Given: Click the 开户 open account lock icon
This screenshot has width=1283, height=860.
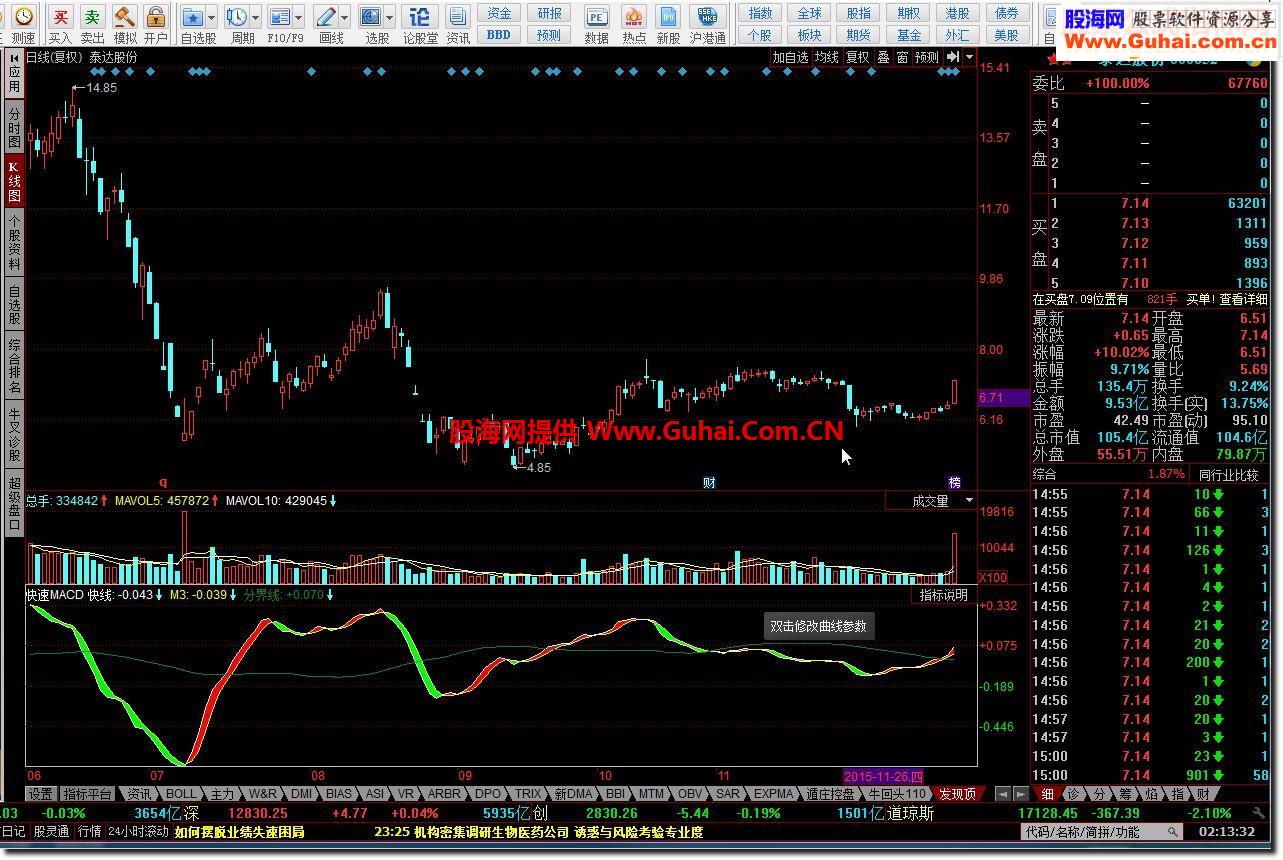Looking at the screenshot, I should point(155,17).
